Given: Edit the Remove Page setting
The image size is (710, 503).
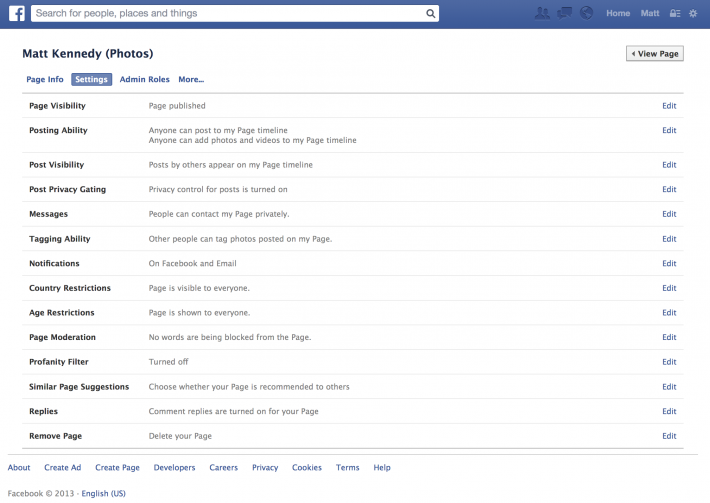Looking at the screenshot, I should 669,436.
